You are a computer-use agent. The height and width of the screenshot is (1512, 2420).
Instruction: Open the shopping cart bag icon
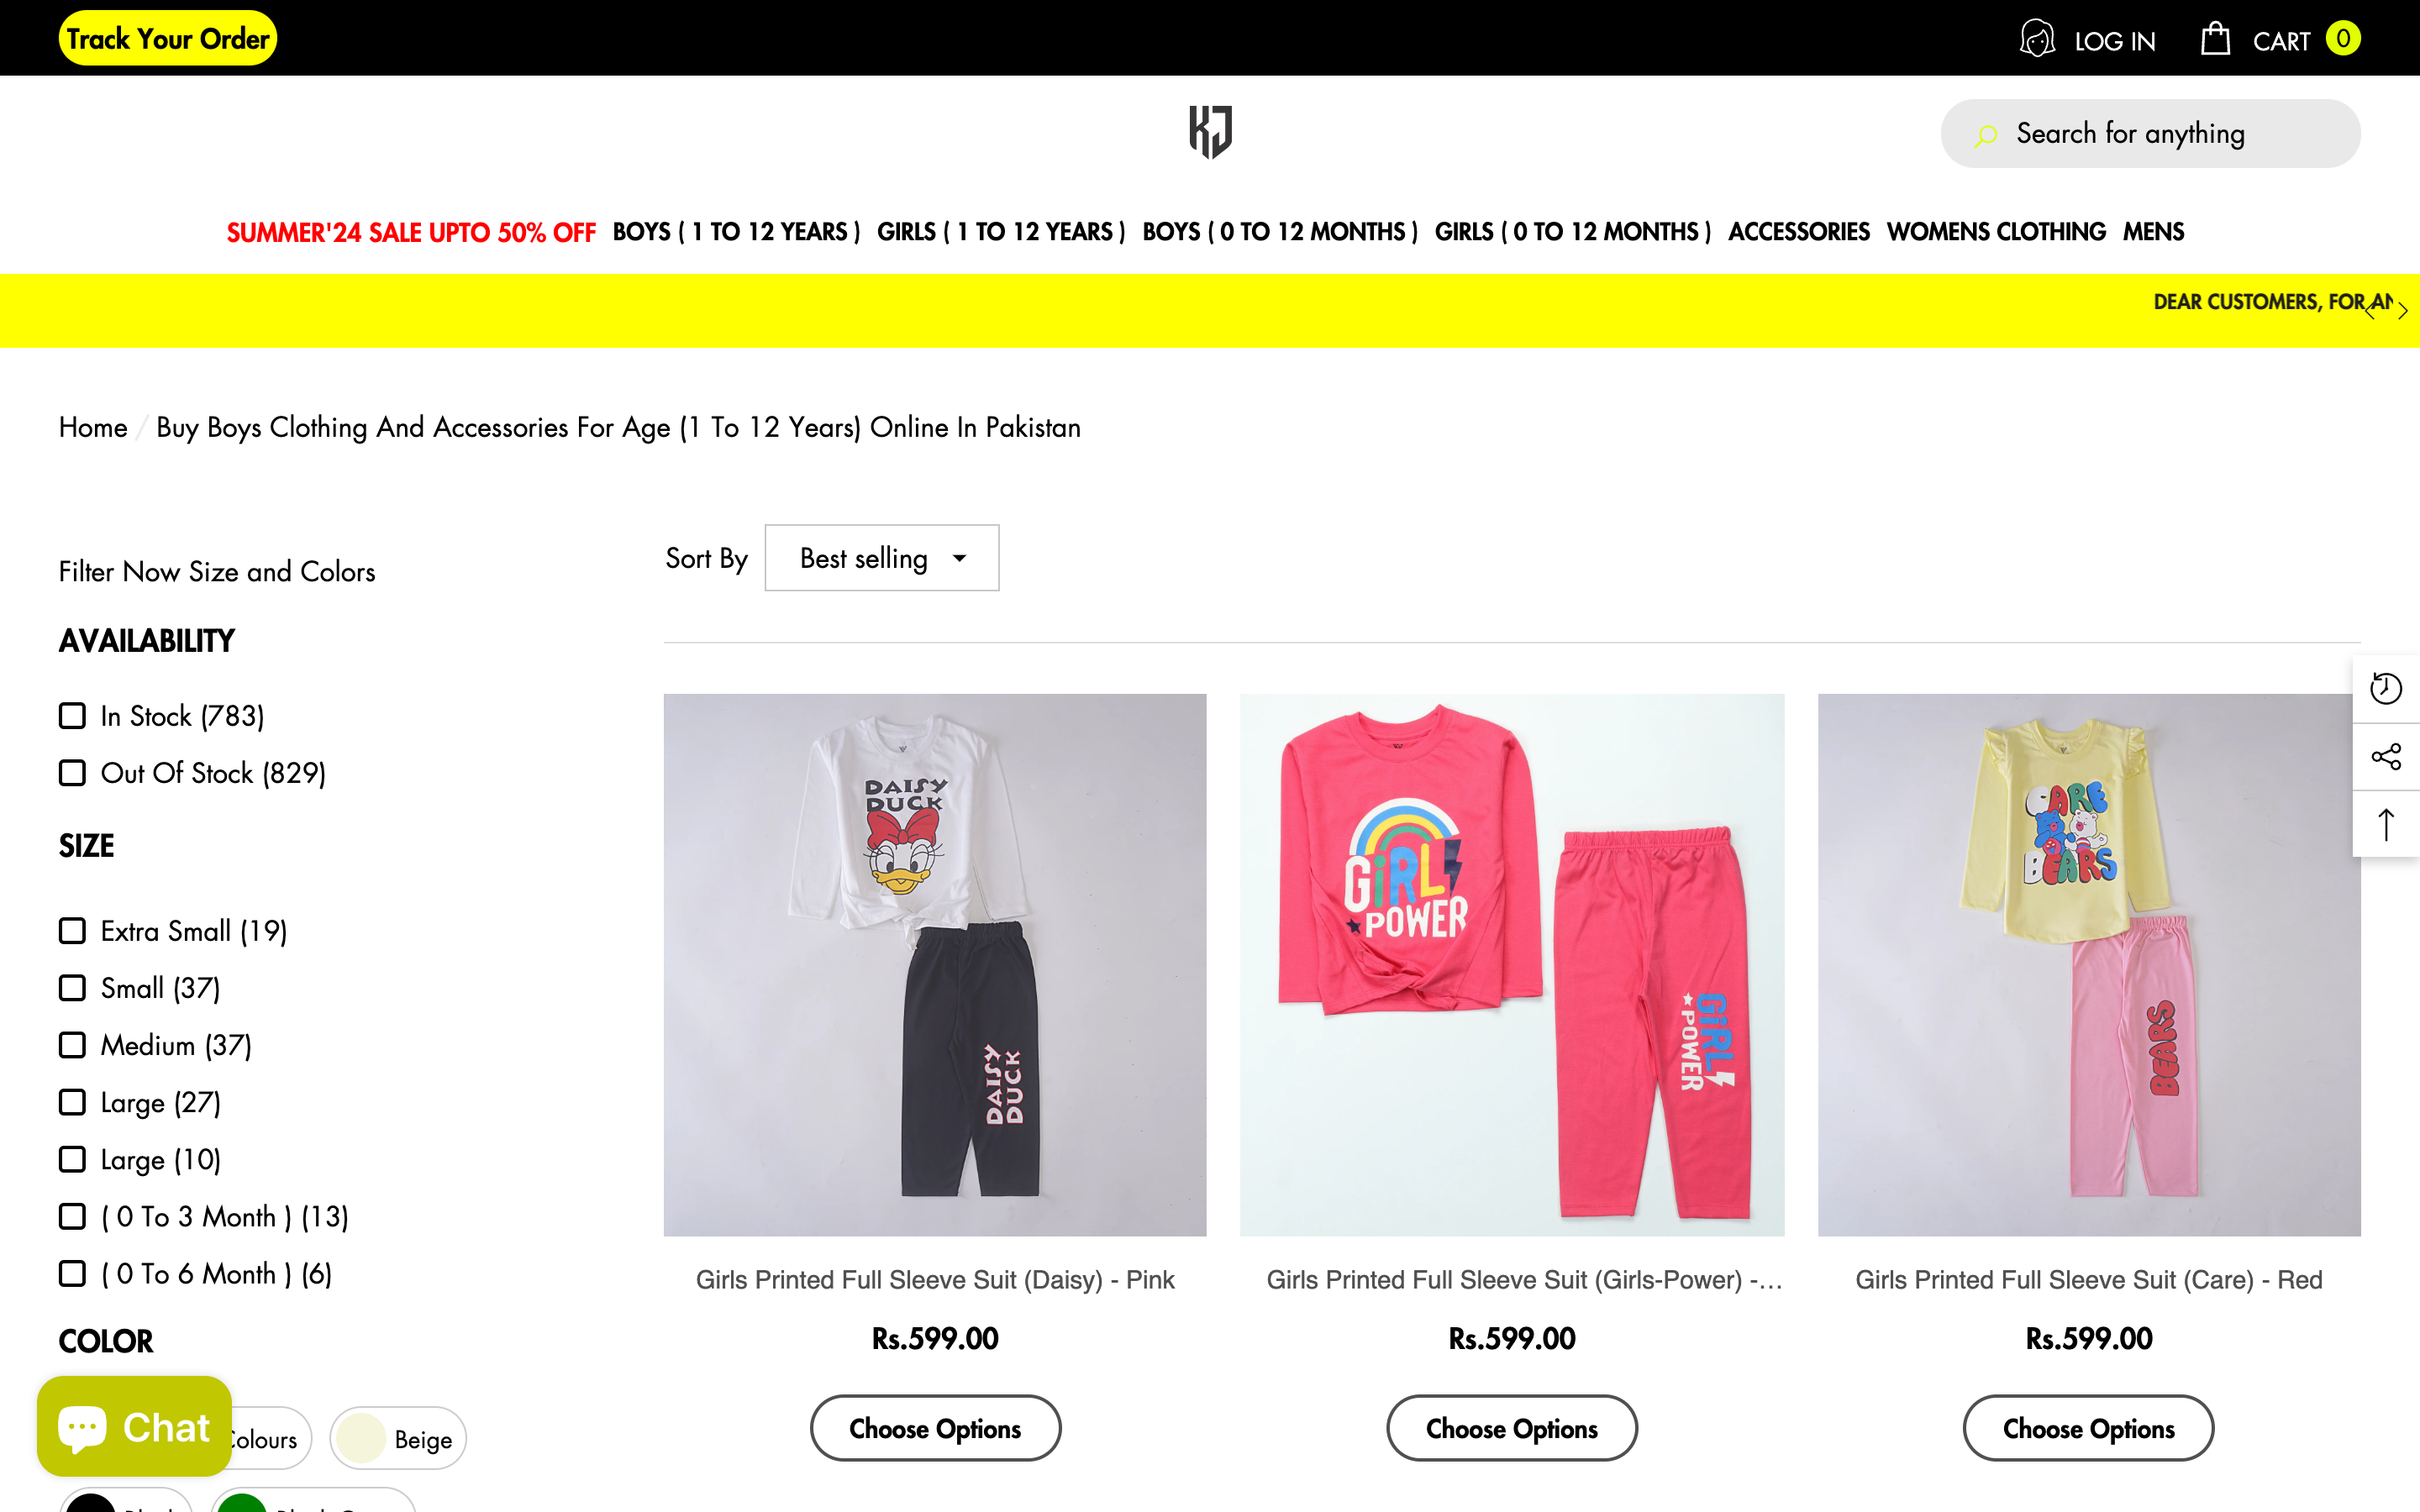tap(2215, 39)
